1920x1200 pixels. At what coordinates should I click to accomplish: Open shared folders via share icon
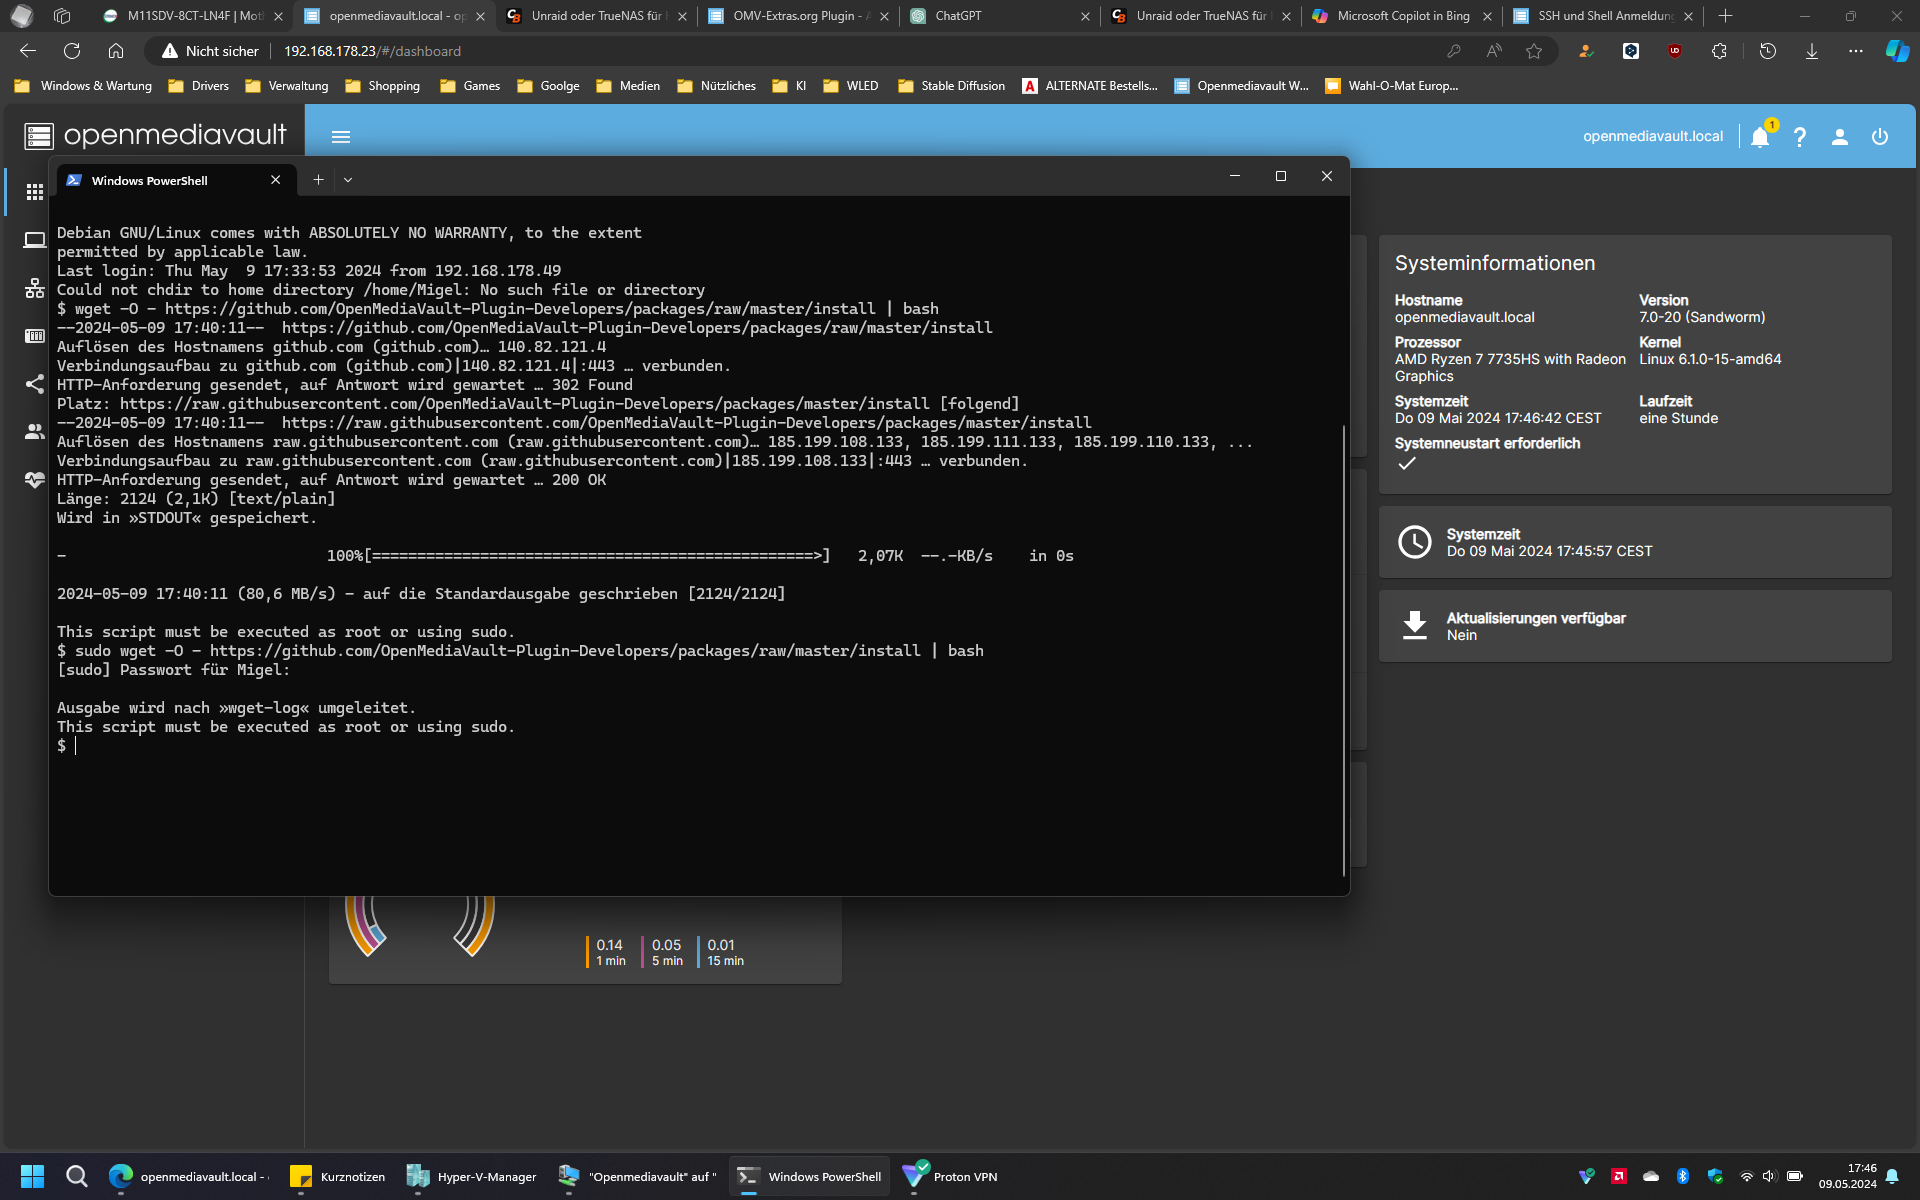coord(35,384)
